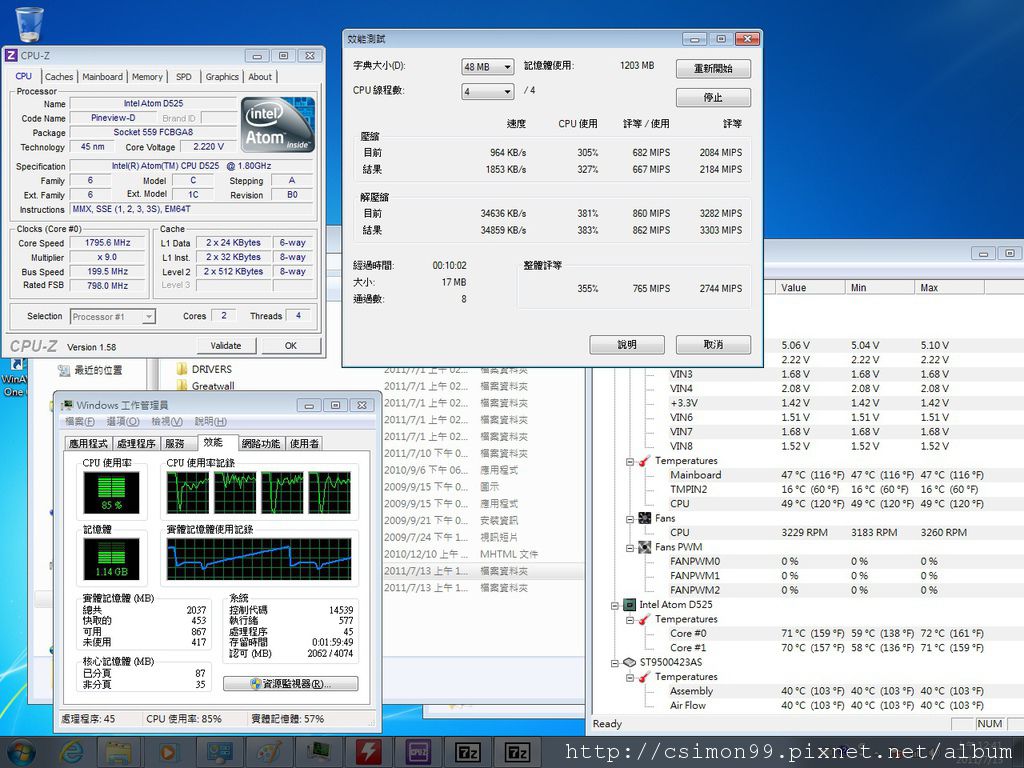Click the fan icon next to Fans
The height and width of the screenshot is (768, 1024).
coord(645,518)
